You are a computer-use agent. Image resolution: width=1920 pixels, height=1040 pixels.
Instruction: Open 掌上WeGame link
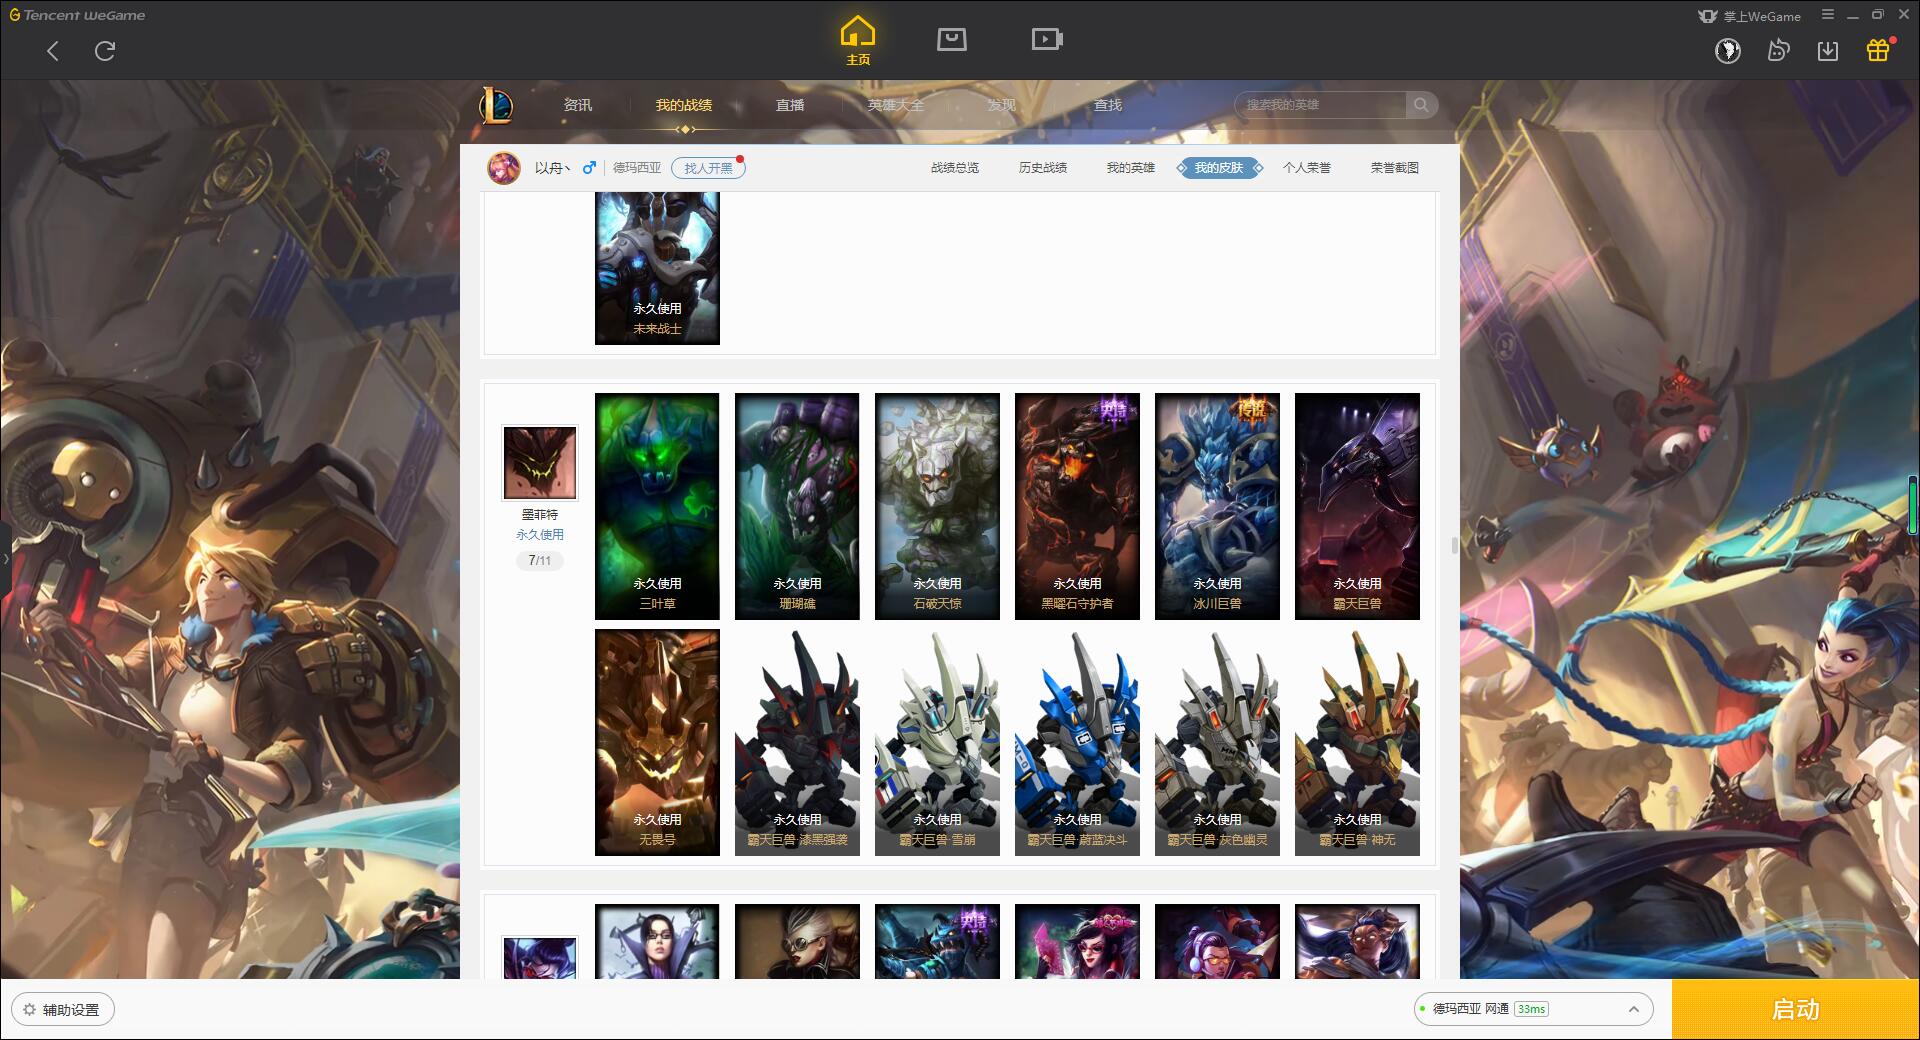click(1750, 16)
